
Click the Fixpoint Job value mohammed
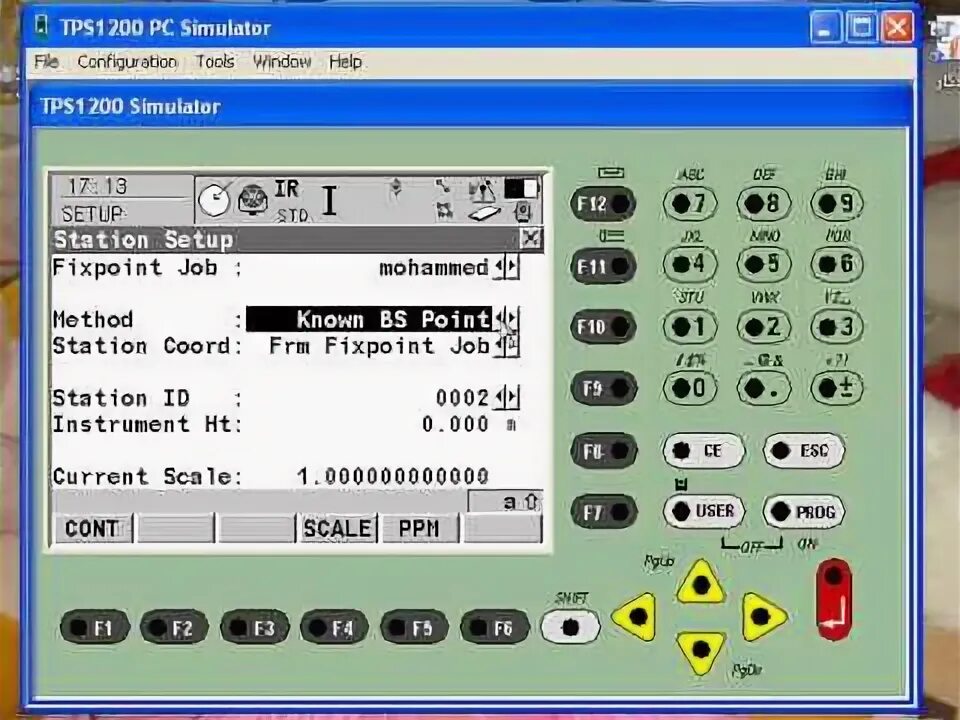point(433,268)
